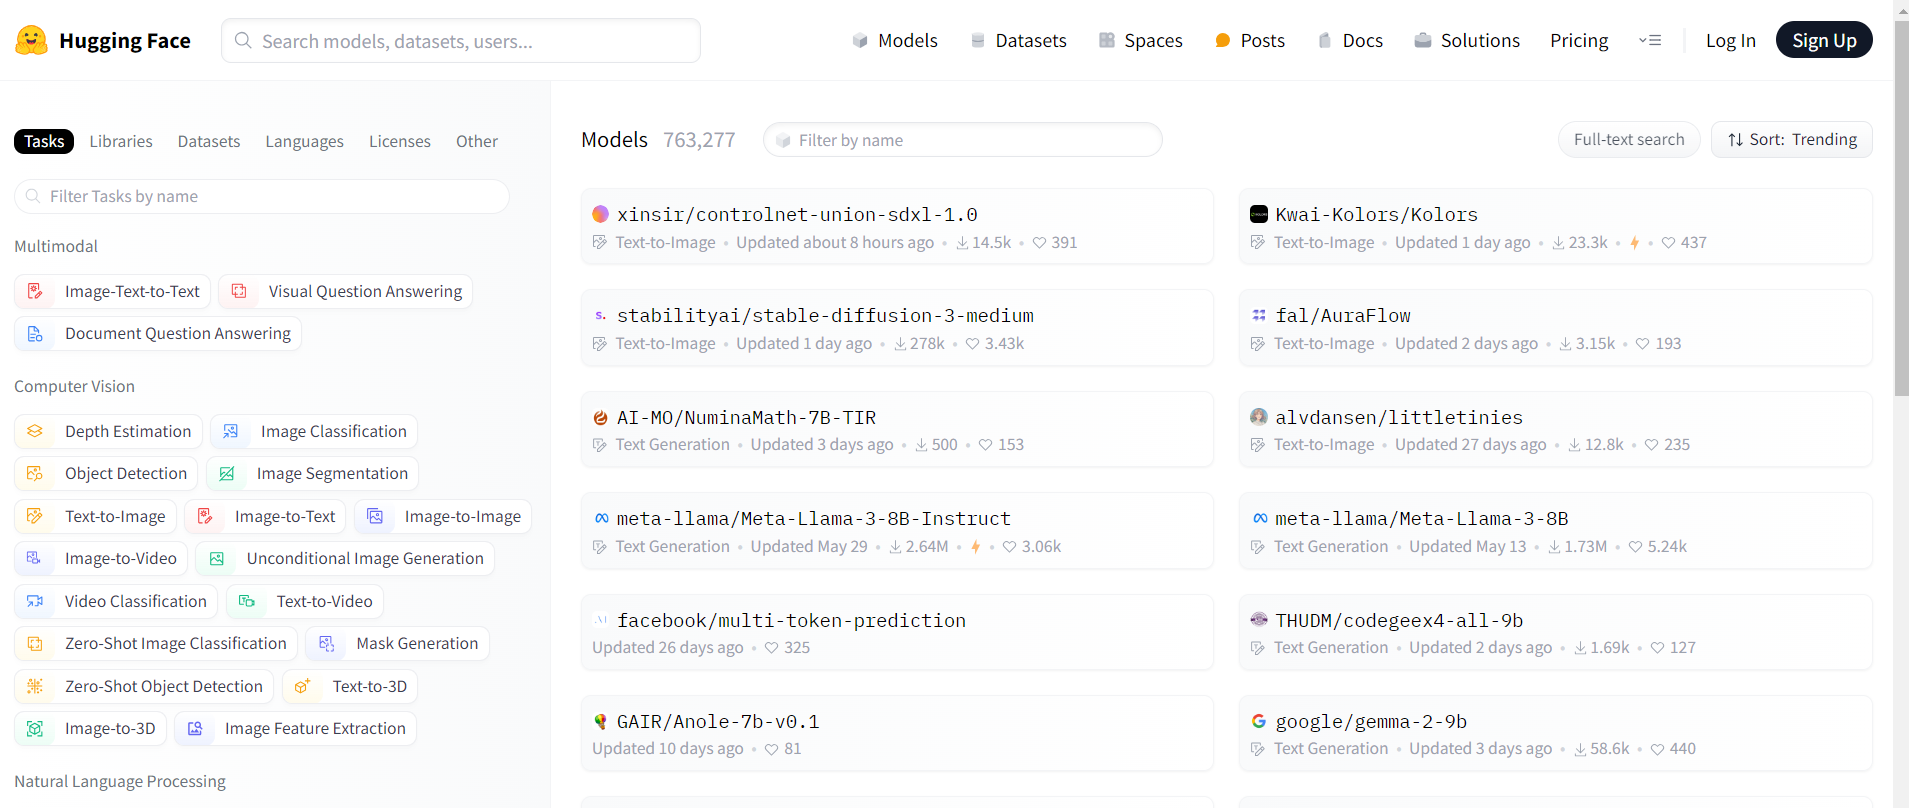
Task: Switch to the Libraries tab
Action: point(121,141)
